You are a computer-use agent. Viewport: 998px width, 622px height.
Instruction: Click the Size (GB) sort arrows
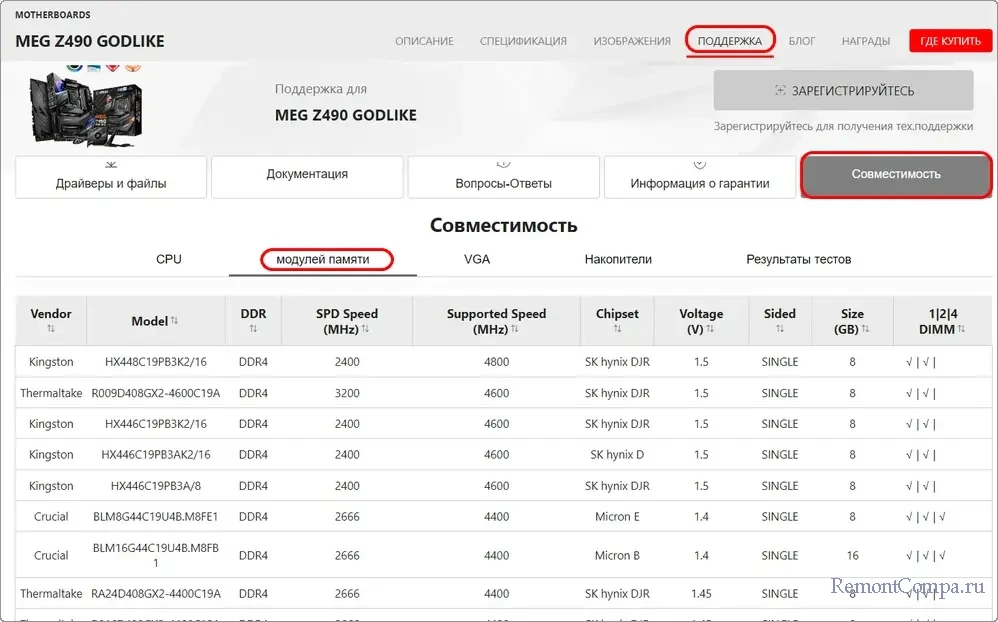(866, 329)
